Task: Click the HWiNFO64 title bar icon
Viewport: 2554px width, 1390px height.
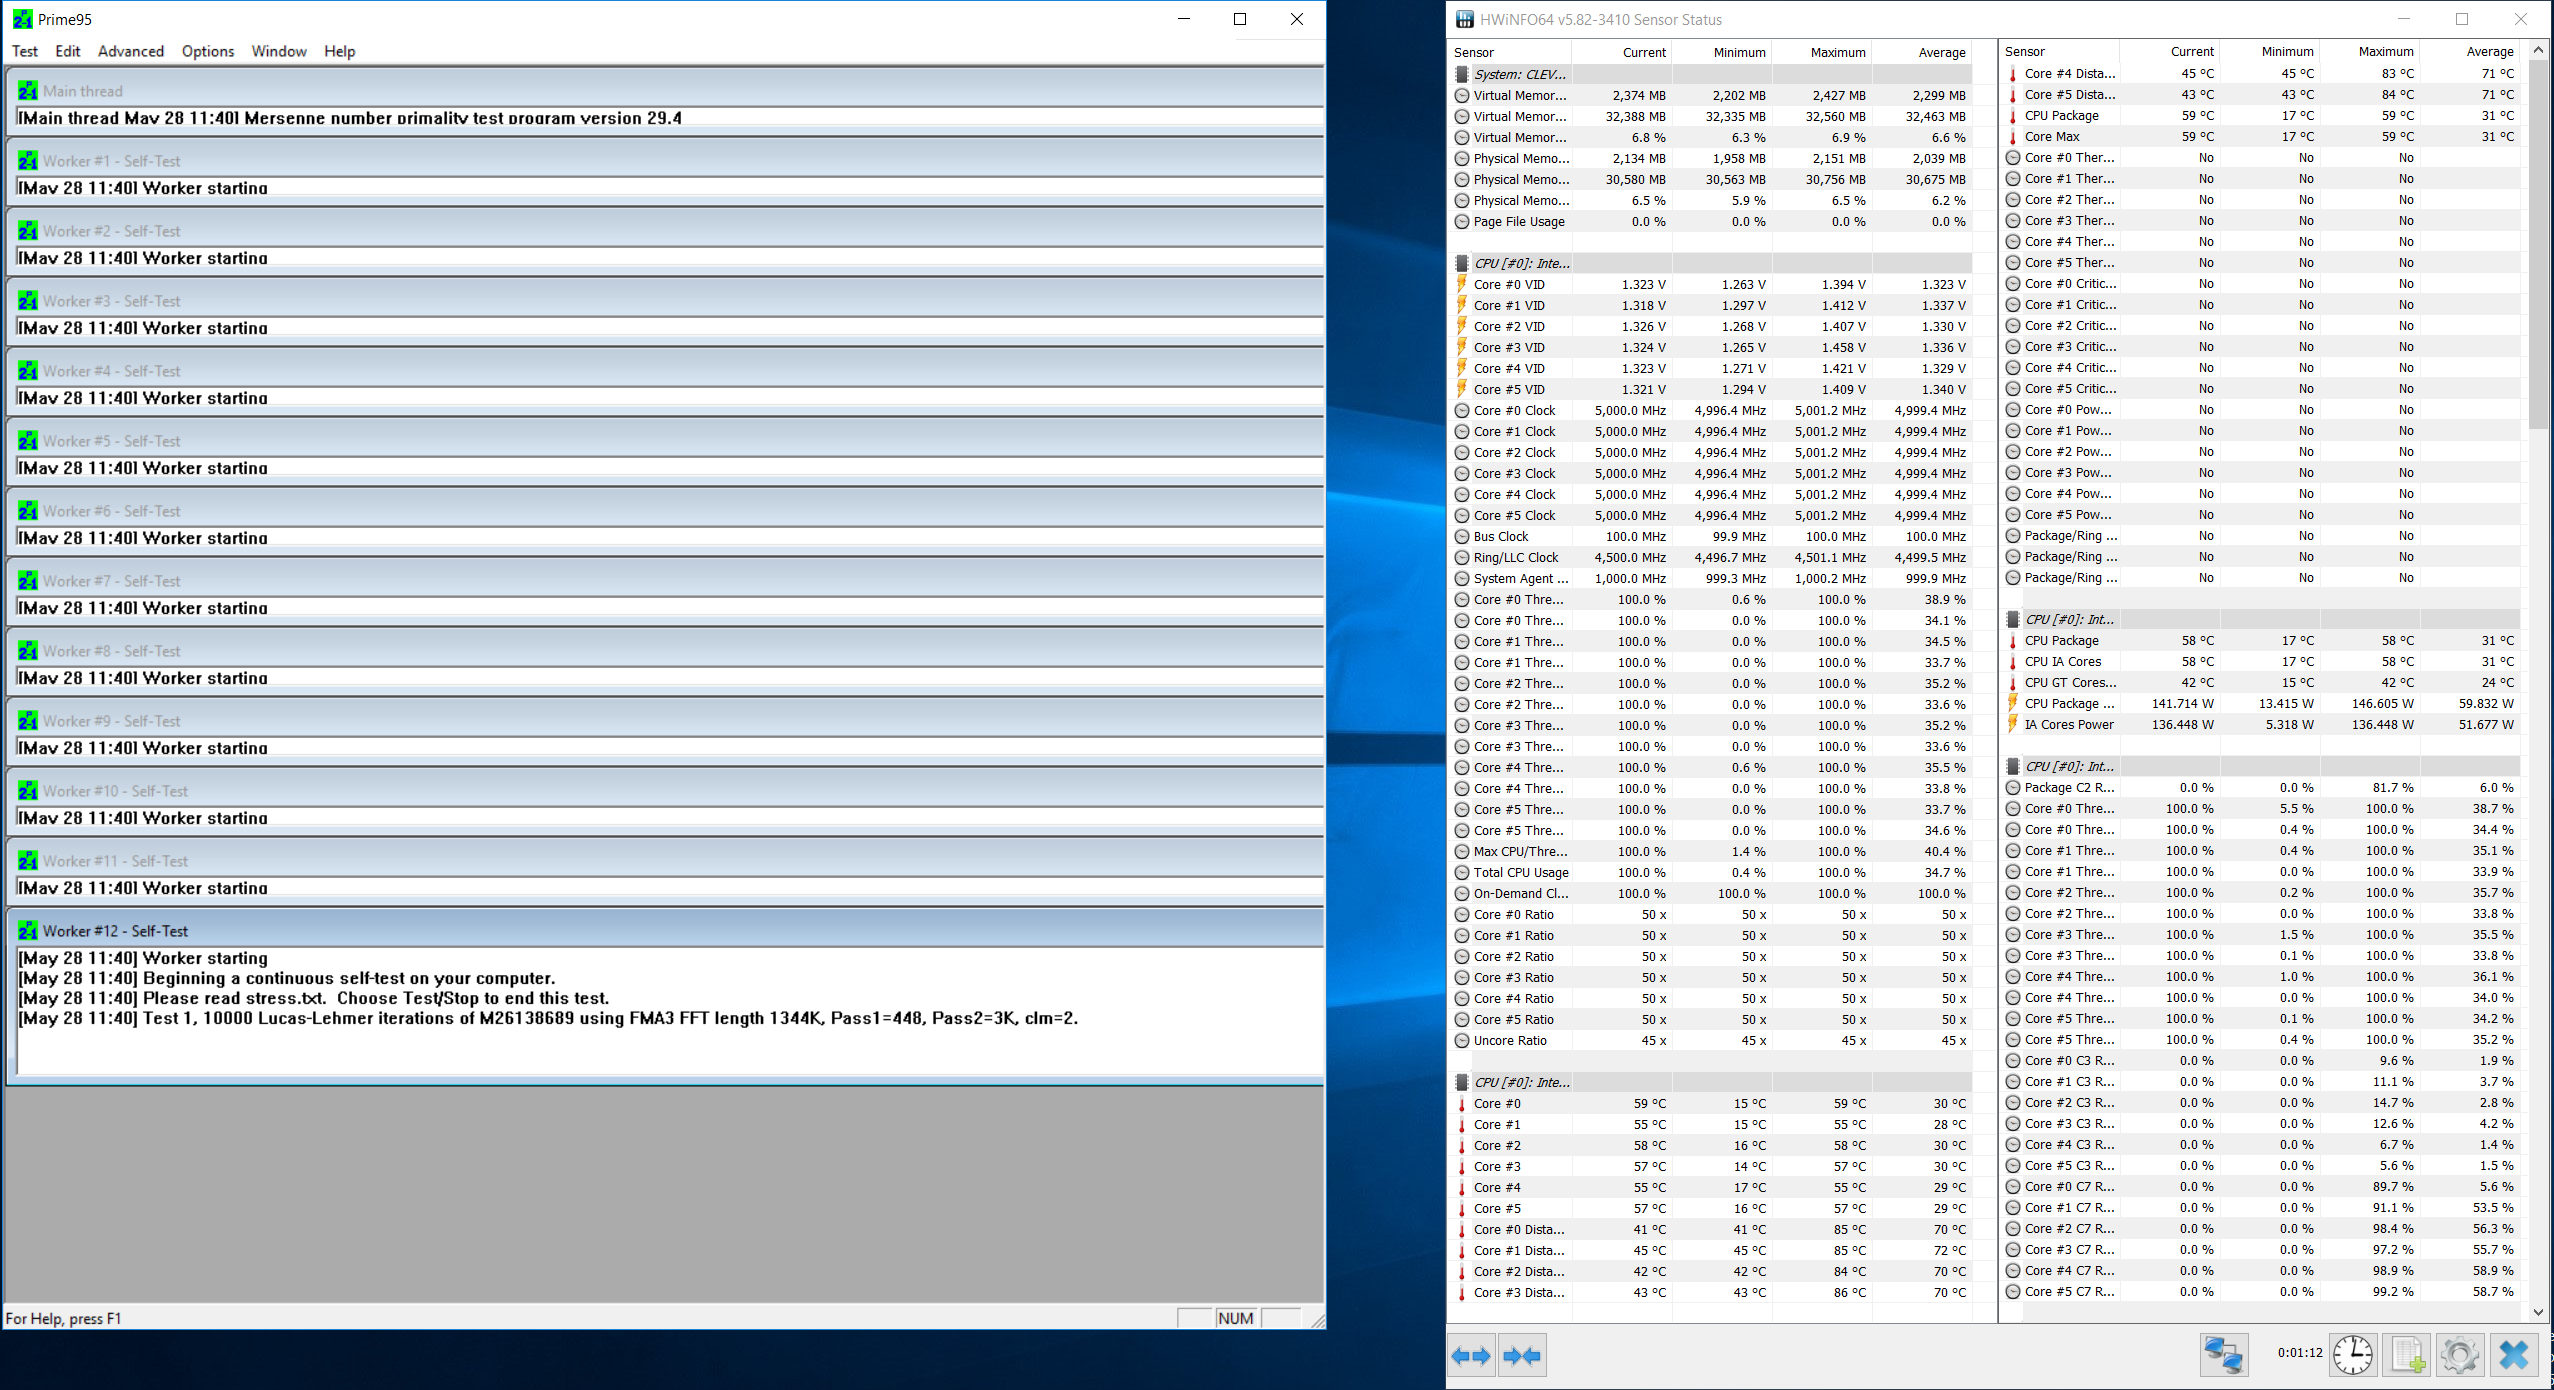Action: pos(1465,19)
